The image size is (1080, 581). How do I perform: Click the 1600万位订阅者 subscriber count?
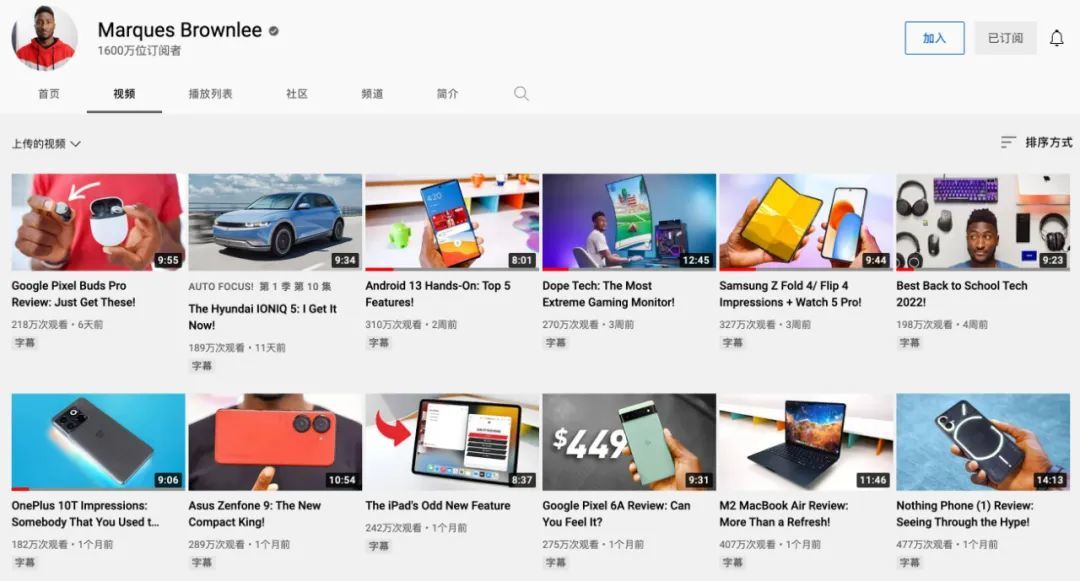139,51
